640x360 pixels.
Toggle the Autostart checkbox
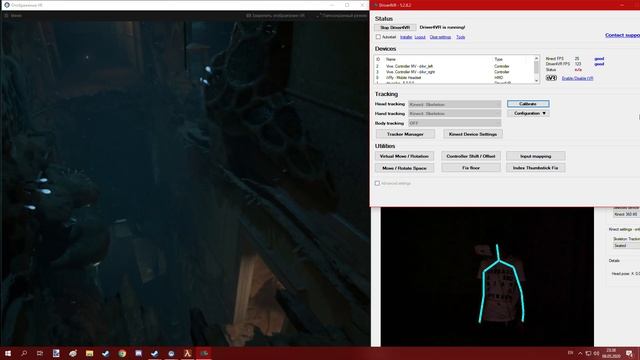378,37
